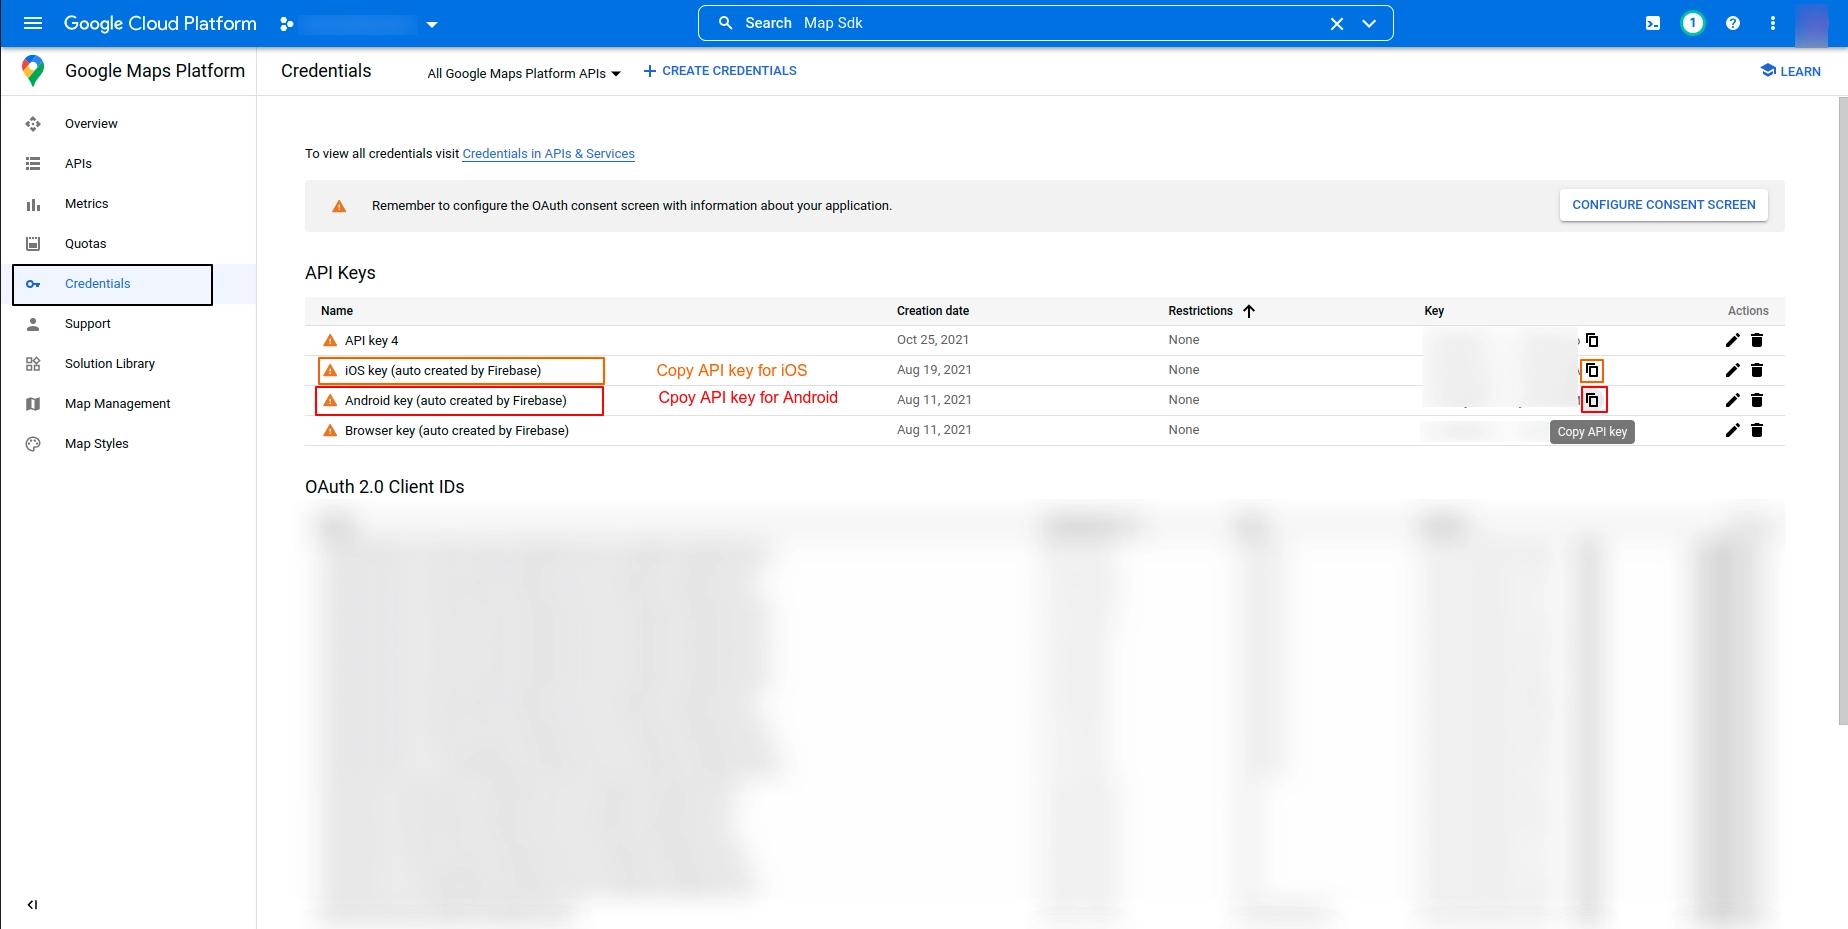This screenshot has height=929, width=1848.
Task: Expand the search options chevron
Action: pyautogui.click(x=1369, y=24)
